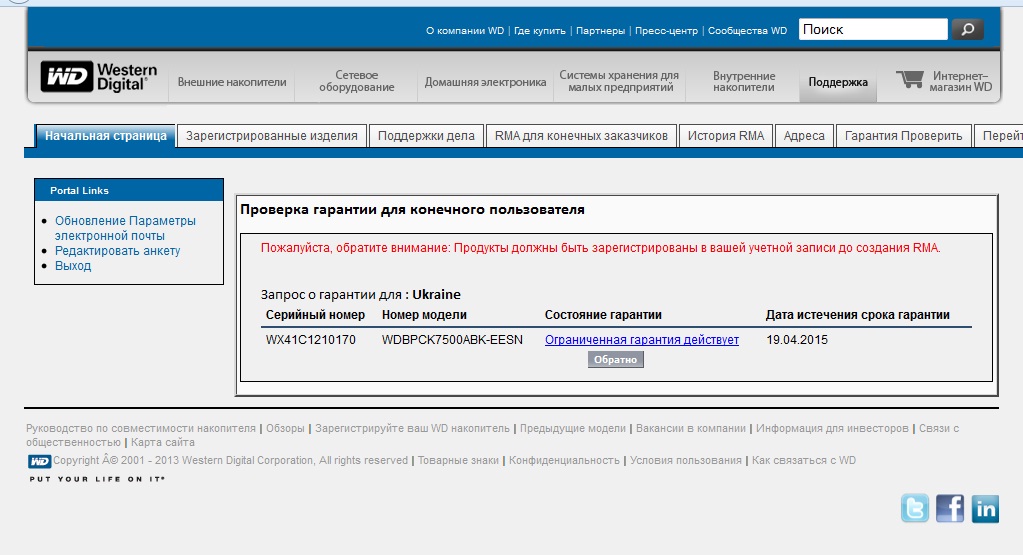Screen dimensions: 1023x555
Task: Click the Обратно button
Action: tap(615, 359)
